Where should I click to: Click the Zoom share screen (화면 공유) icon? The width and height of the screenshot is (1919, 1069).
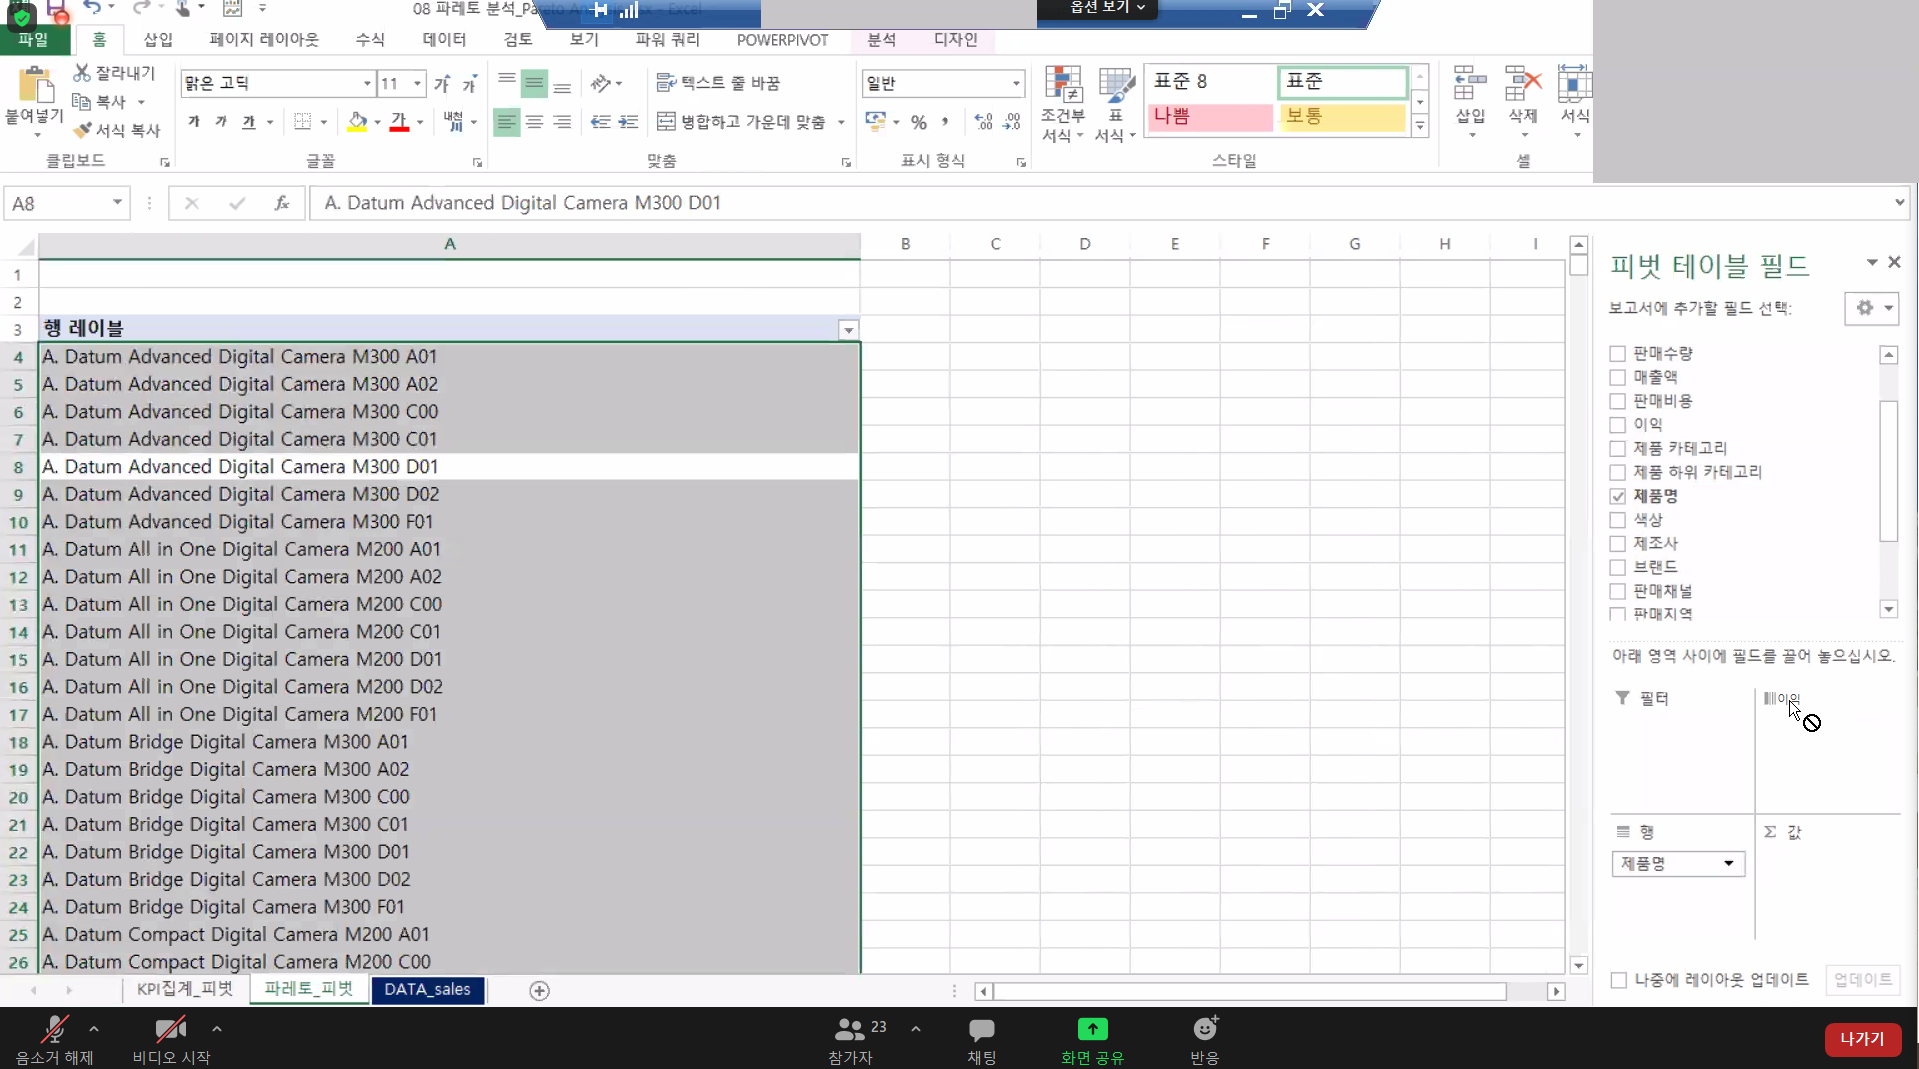(1092, 1029)
